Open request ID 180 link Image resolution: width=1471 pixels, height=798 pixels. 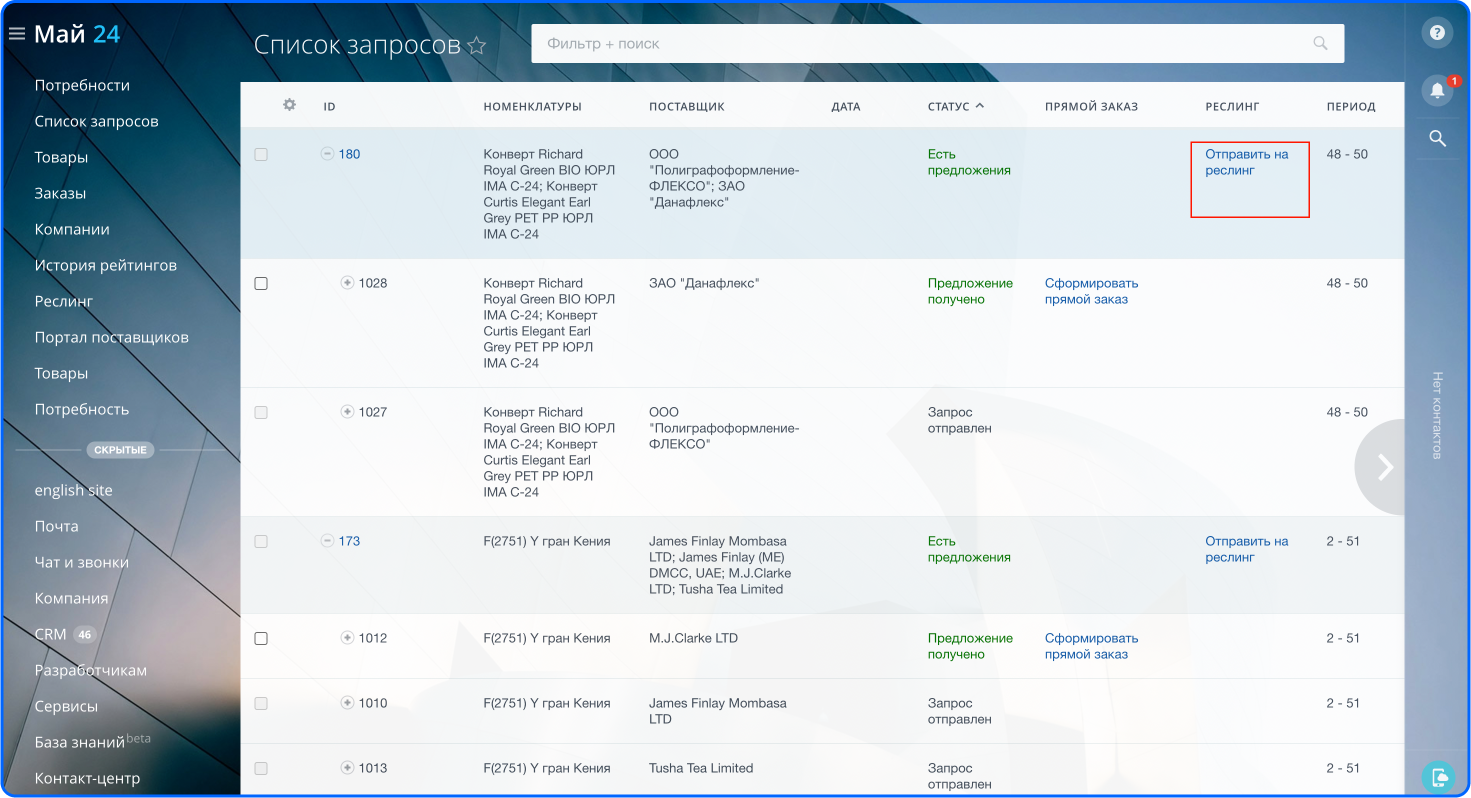[x=349, y=154]
